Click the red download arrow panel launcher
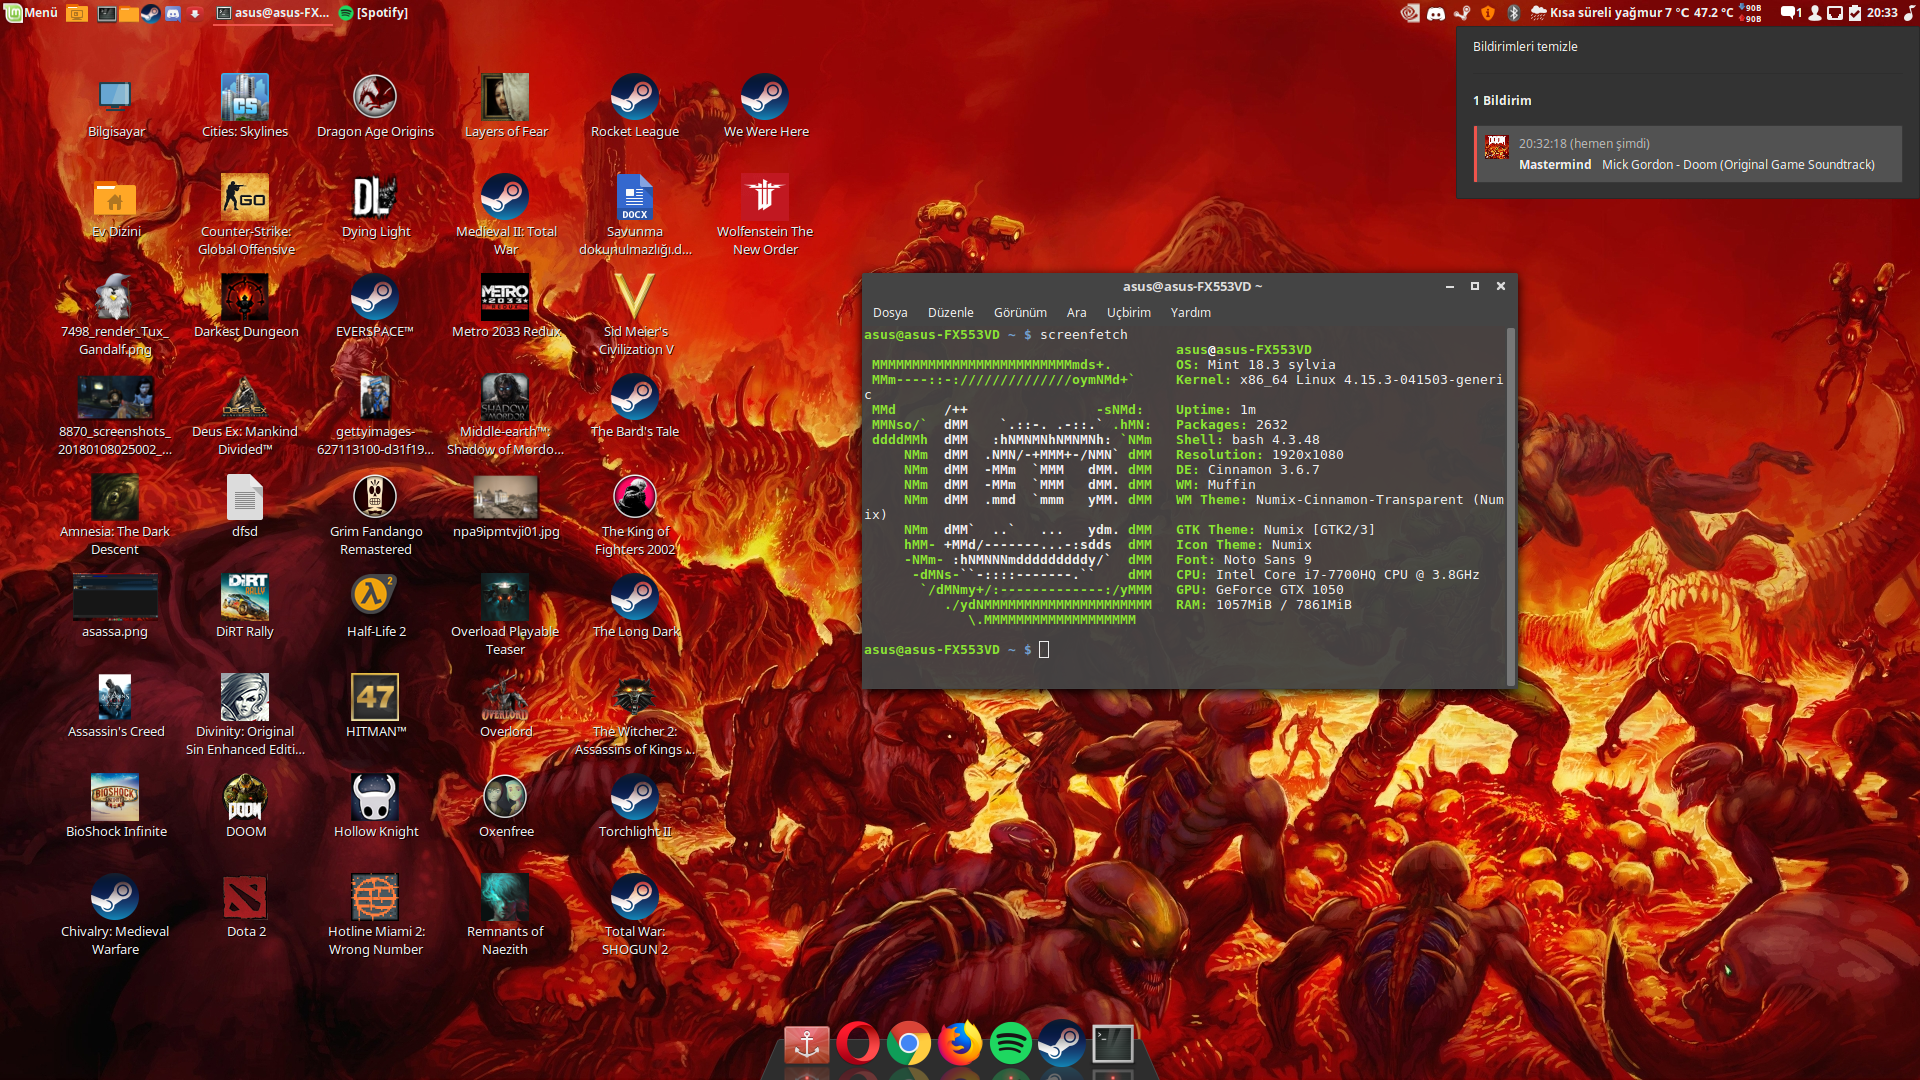Screen dimensions: 1920x1080 click(x=195, y=13)
